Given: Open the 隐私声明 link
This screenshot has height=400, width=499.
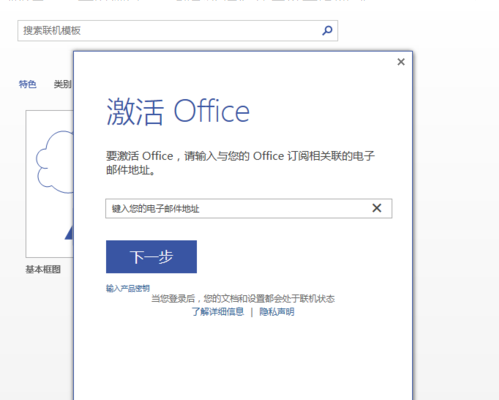Looking at the screenshot, I should click(x=277, y=312).
